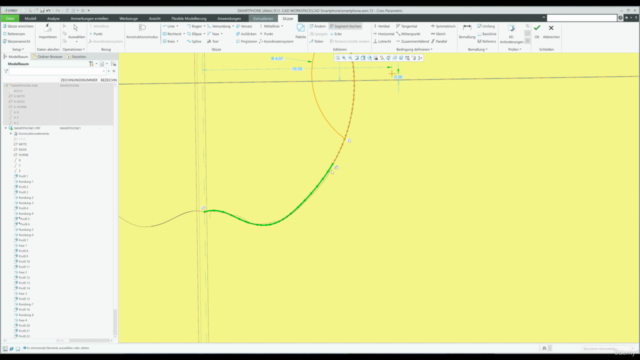Select the R 4.37 radius dimension
The height and width of the screenshot is (360, 640).
click(x=277, y=59)
